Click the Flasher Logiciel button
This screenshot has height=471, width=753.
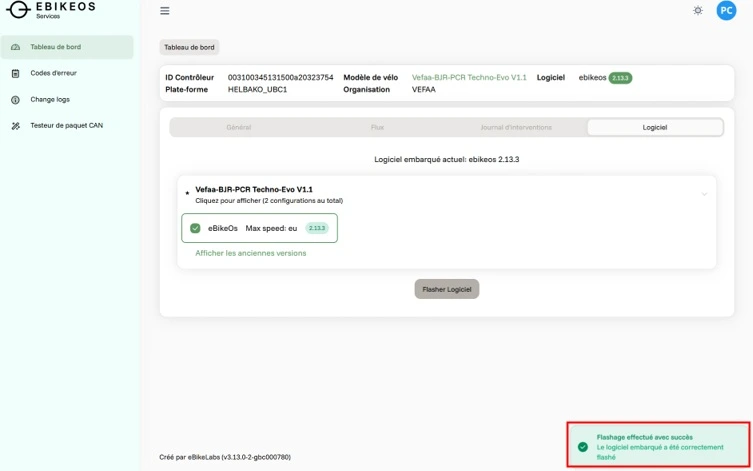[x=447, y=289]
